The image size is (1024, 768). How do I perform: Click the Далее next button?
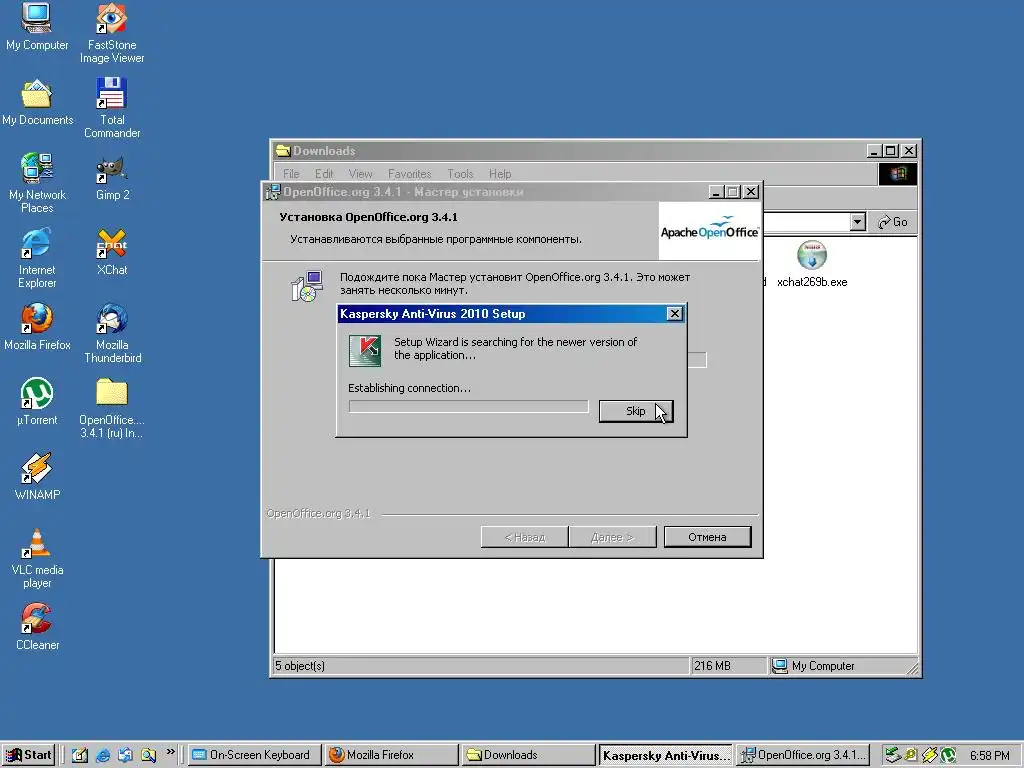(x=612, y=537)
